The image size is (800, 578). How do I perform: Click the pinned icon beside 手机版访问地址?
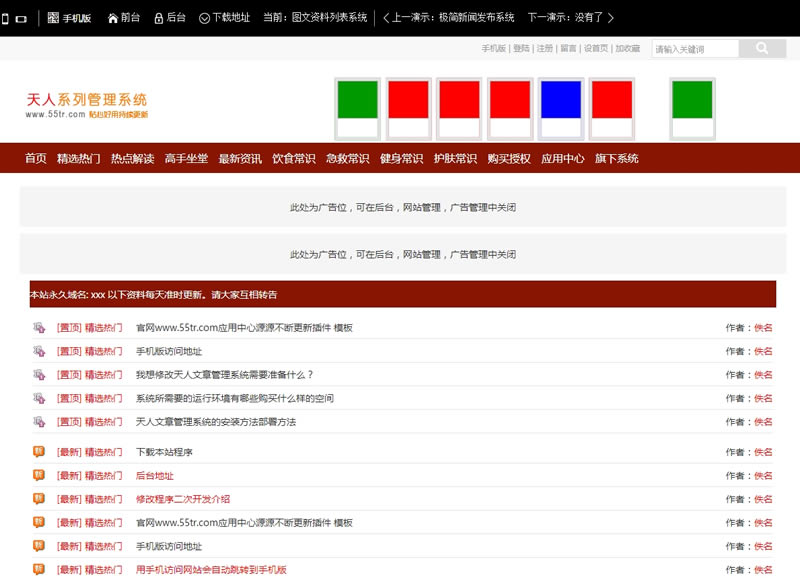click(39, 351)
